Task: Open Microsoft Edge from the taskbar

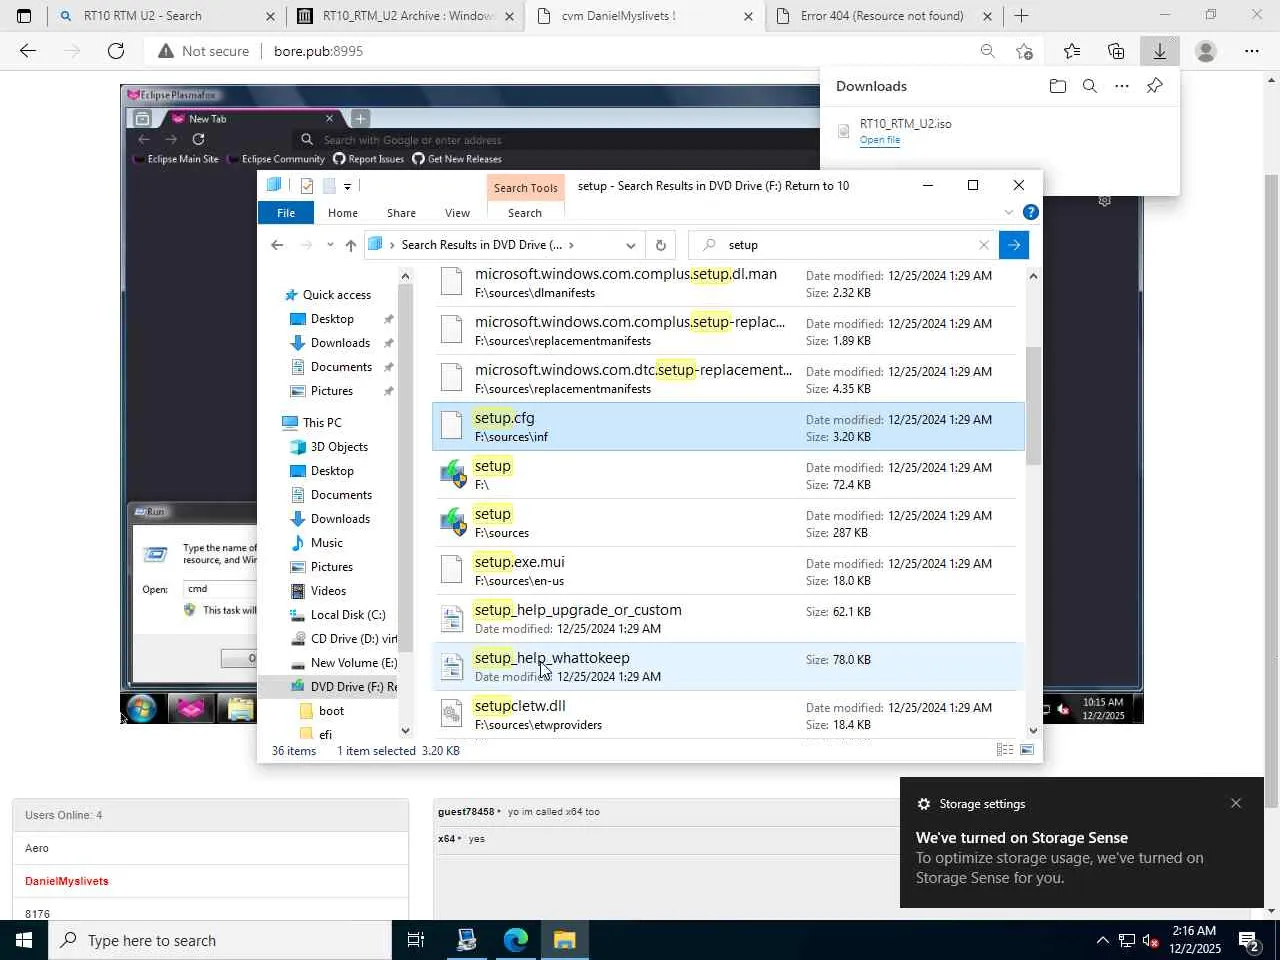Action: point(516,940)
